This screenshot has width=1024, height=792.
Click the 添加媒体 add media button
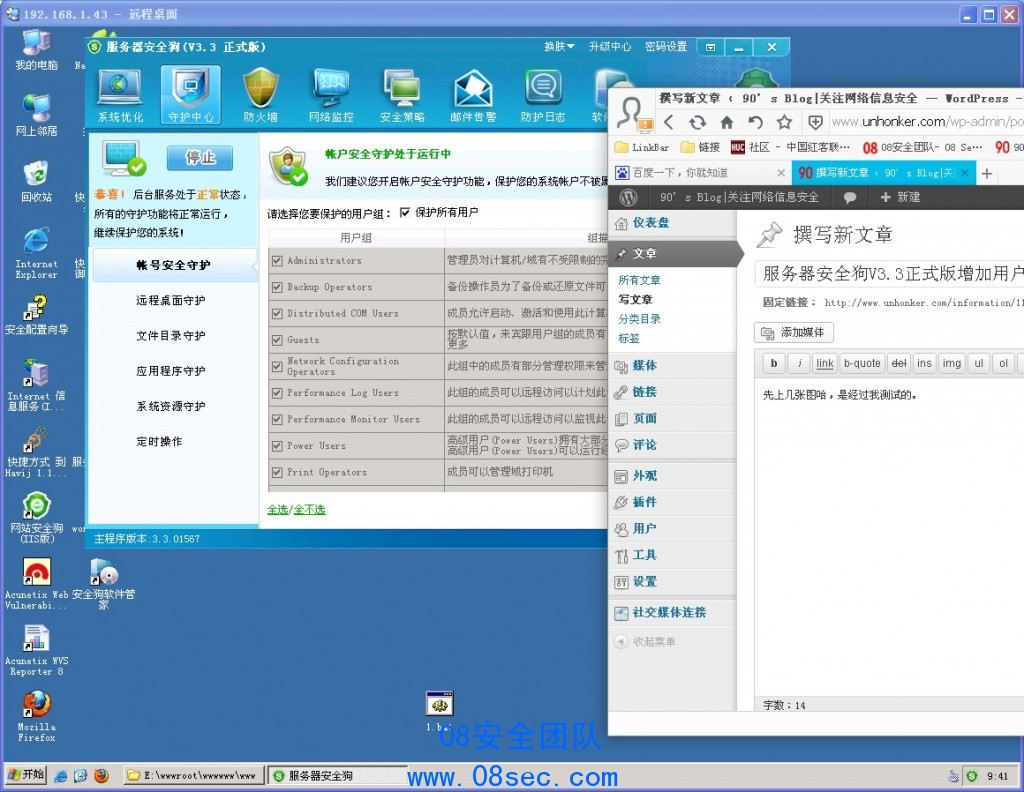coord(793,332)
